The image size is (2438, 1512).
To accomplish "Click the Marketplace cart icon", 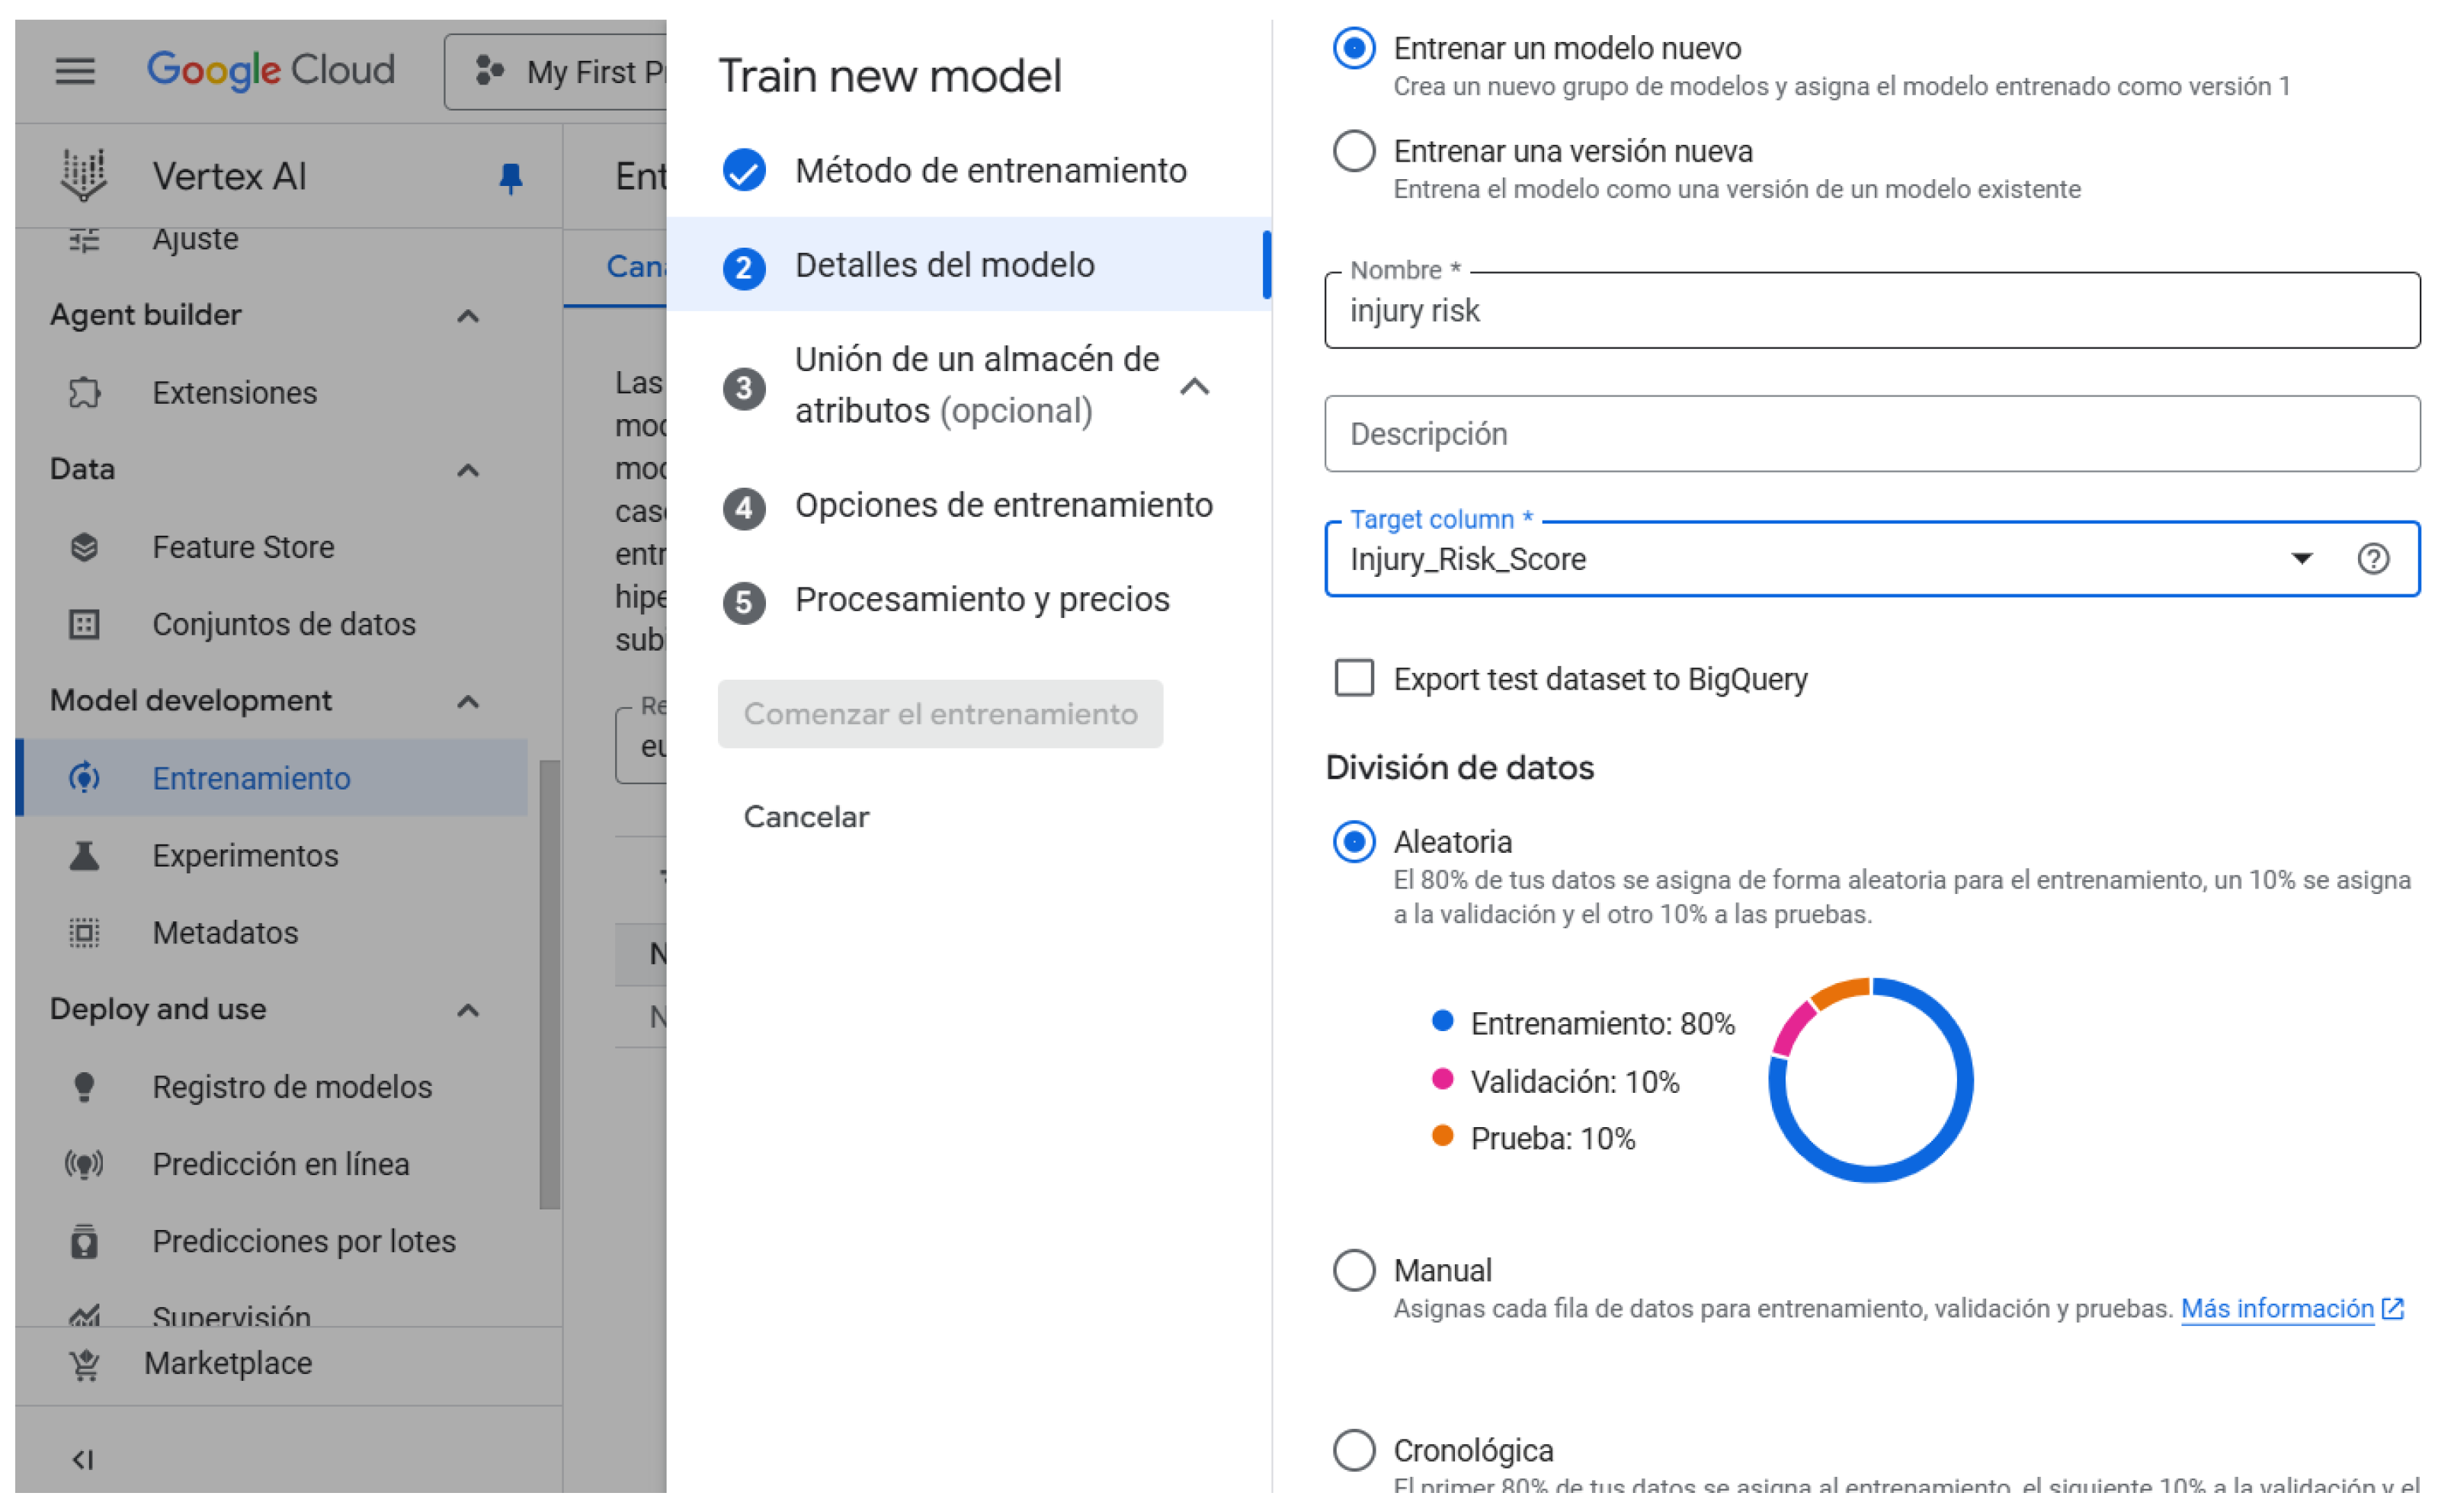I will point(84,1364).
